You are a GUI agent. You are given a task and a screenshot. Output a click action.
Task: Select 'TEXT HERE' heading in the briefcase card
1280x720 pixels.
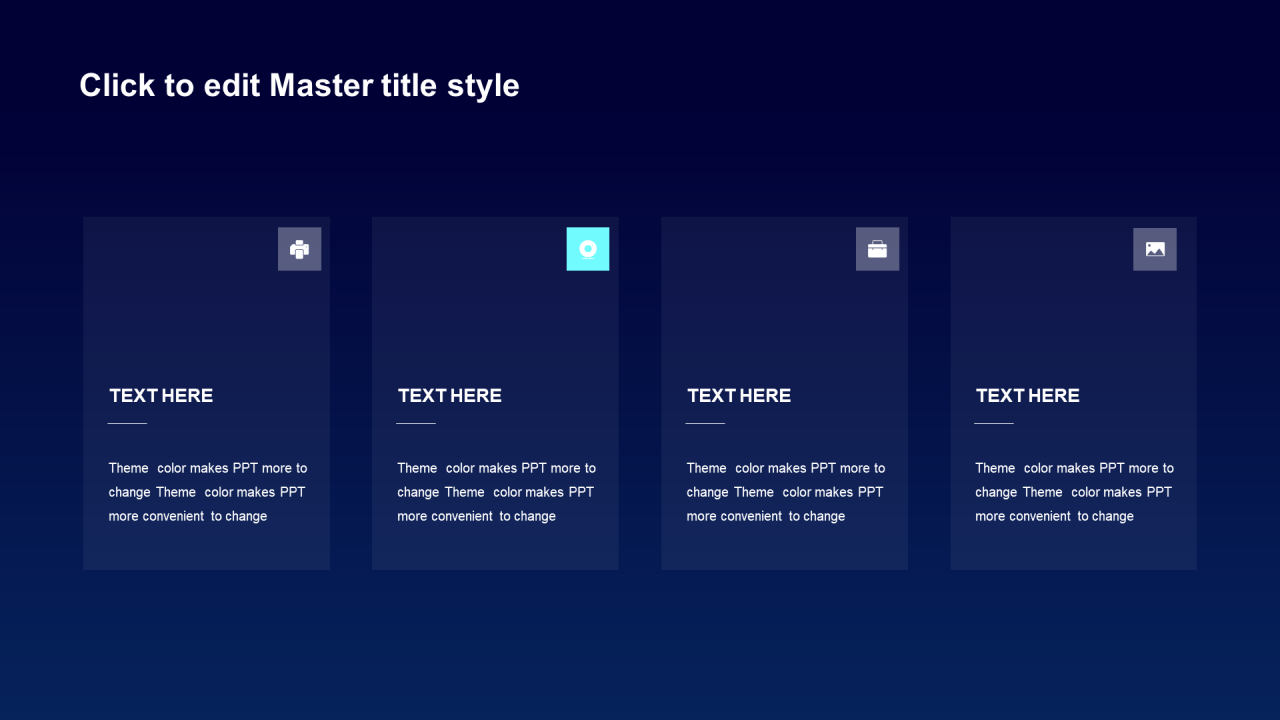point(739,396)
